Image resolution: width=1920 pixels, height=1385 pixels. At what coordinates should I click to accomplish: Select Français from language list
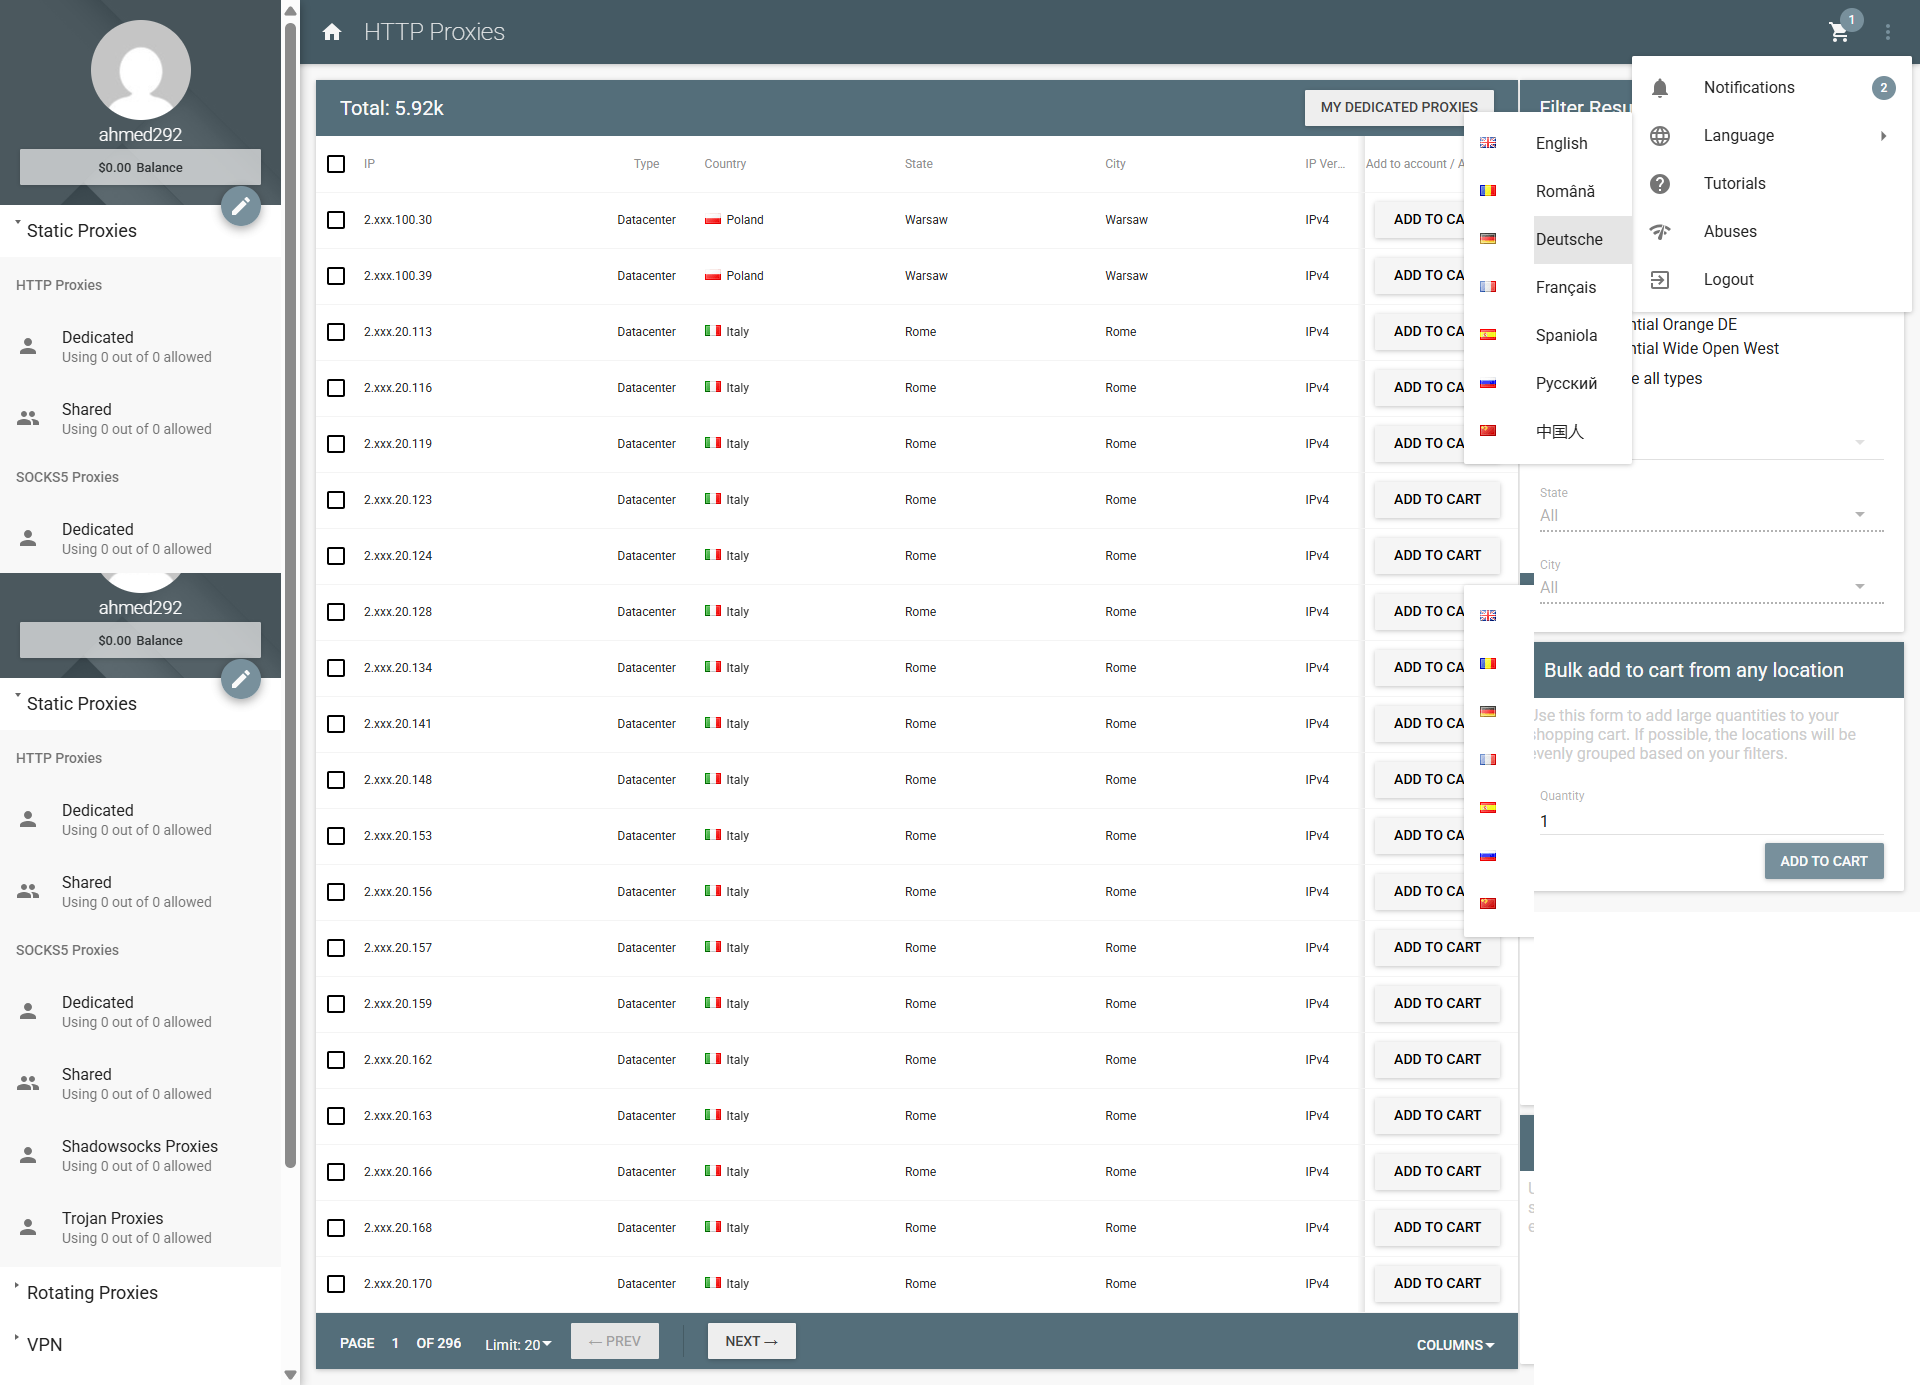point(1566,288)
